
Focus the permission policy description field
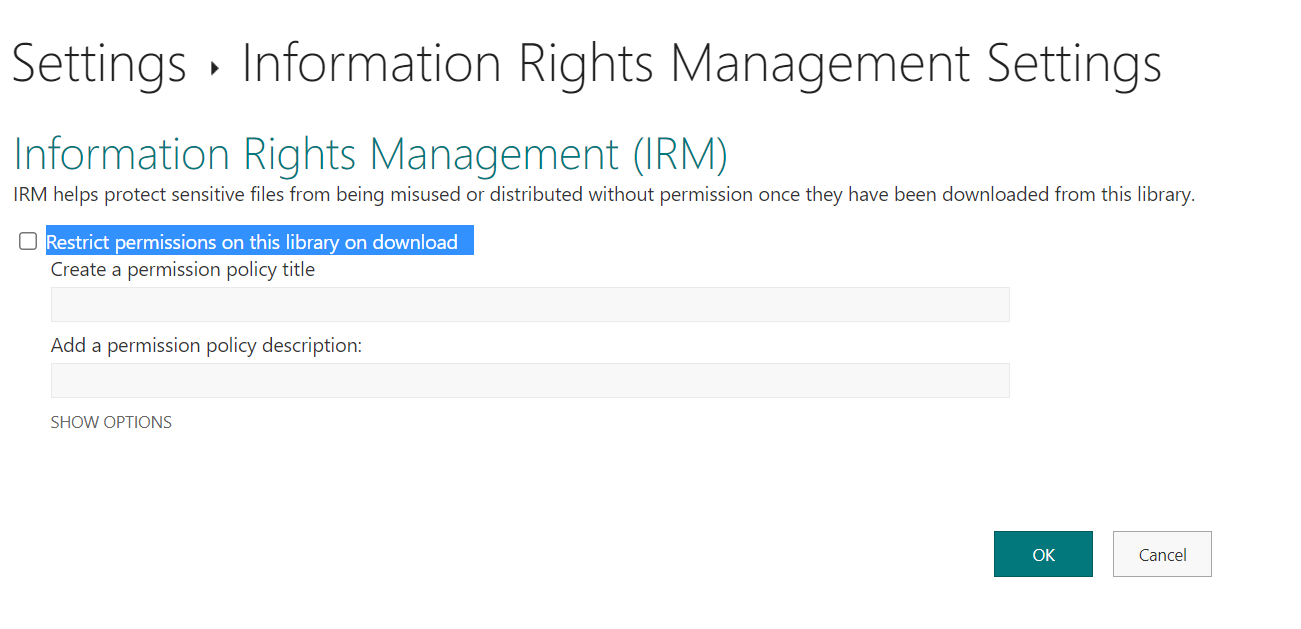point(530,380)
